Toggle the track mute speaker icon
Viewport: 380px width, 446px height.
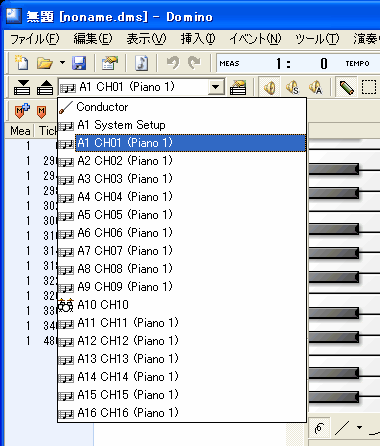(x=270, y=88)
